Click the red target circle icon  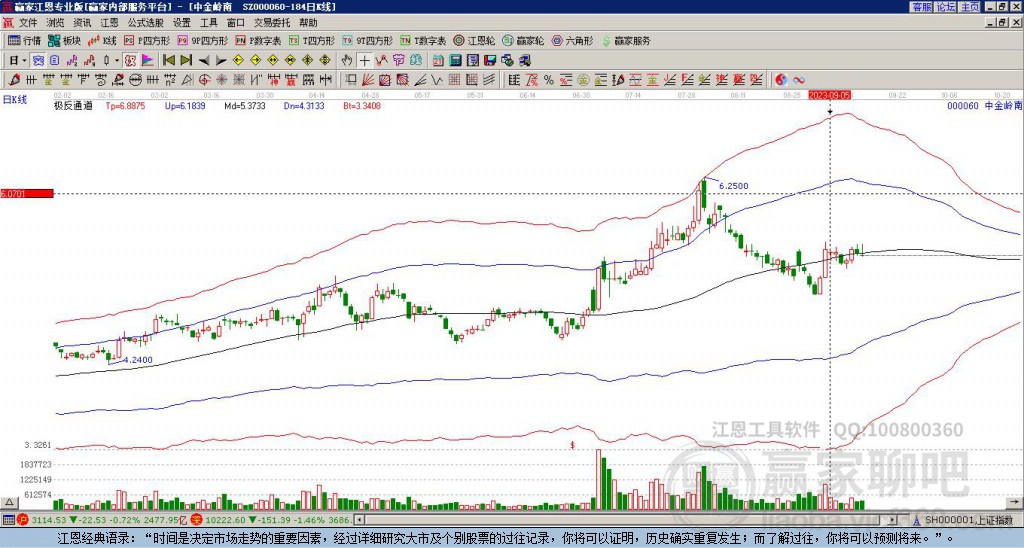click(x=204, y=80)
